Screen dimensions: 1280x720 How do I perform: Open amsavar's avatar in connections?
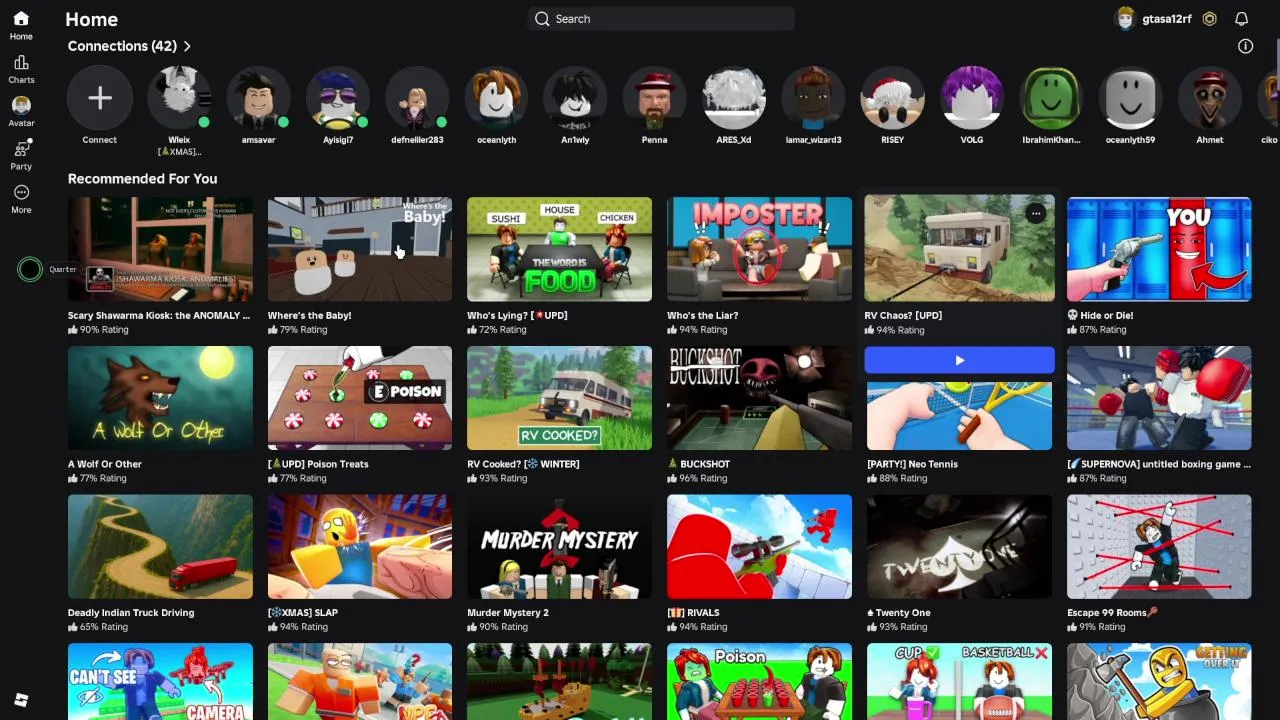tap(258, 98)
